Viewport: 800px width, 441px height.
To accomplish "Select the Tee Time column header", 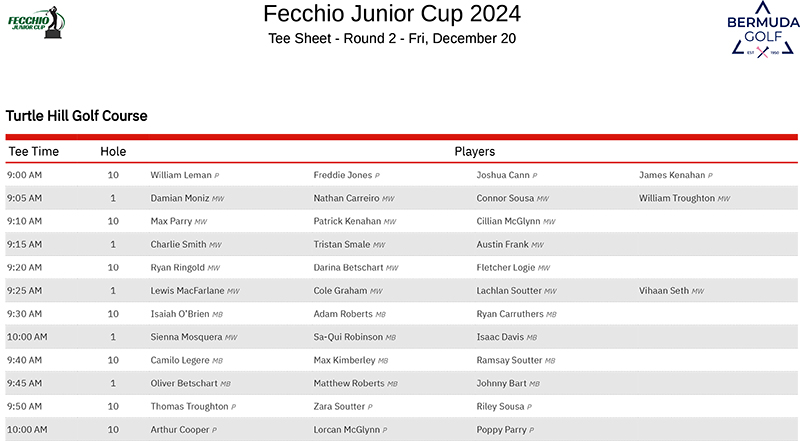I will tap(34, 152).
